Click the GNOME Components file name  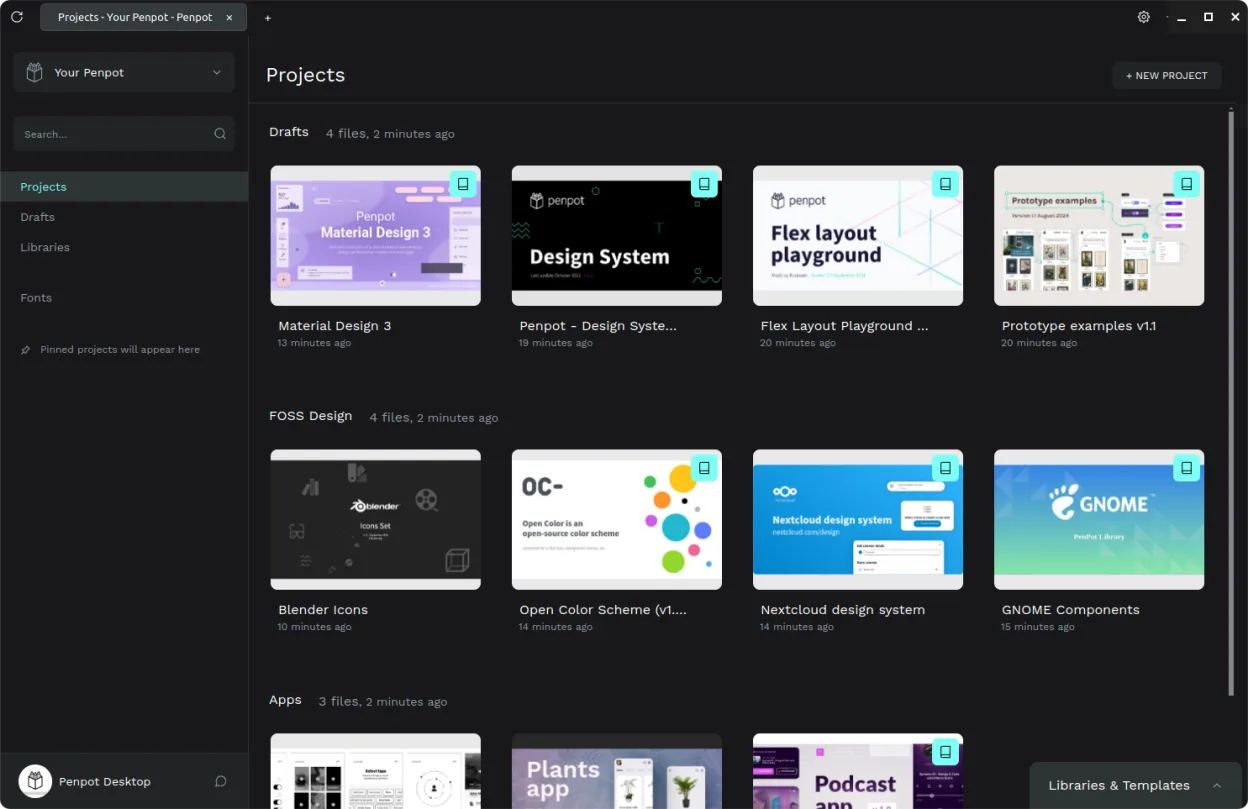coord(1071,610)
